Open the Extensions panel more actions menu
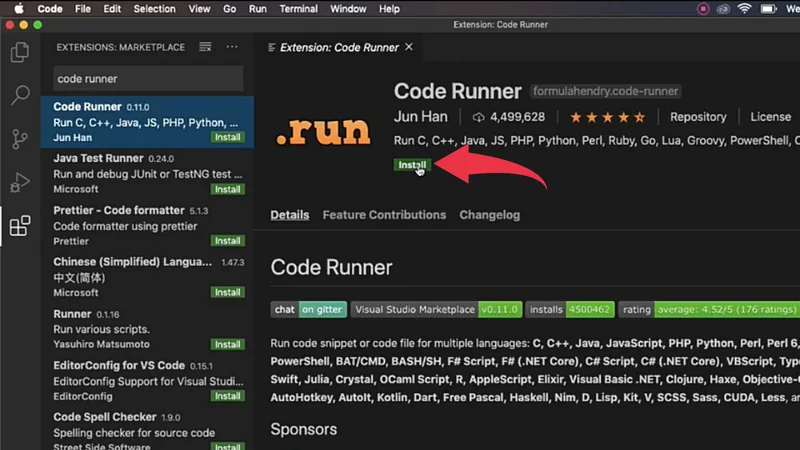This screenshot has height=450, width=800. pos(232,47)
